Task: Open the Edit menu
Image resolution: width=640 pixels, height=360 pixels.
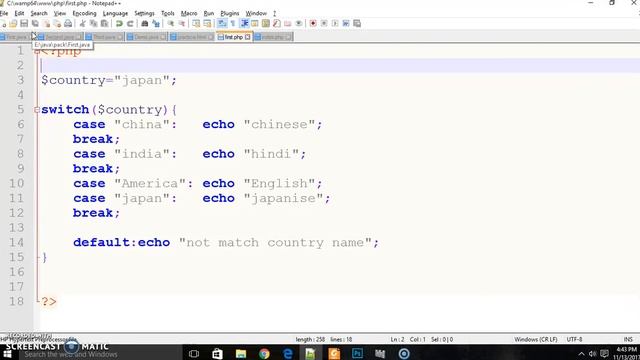Action: tap(19, 13)
